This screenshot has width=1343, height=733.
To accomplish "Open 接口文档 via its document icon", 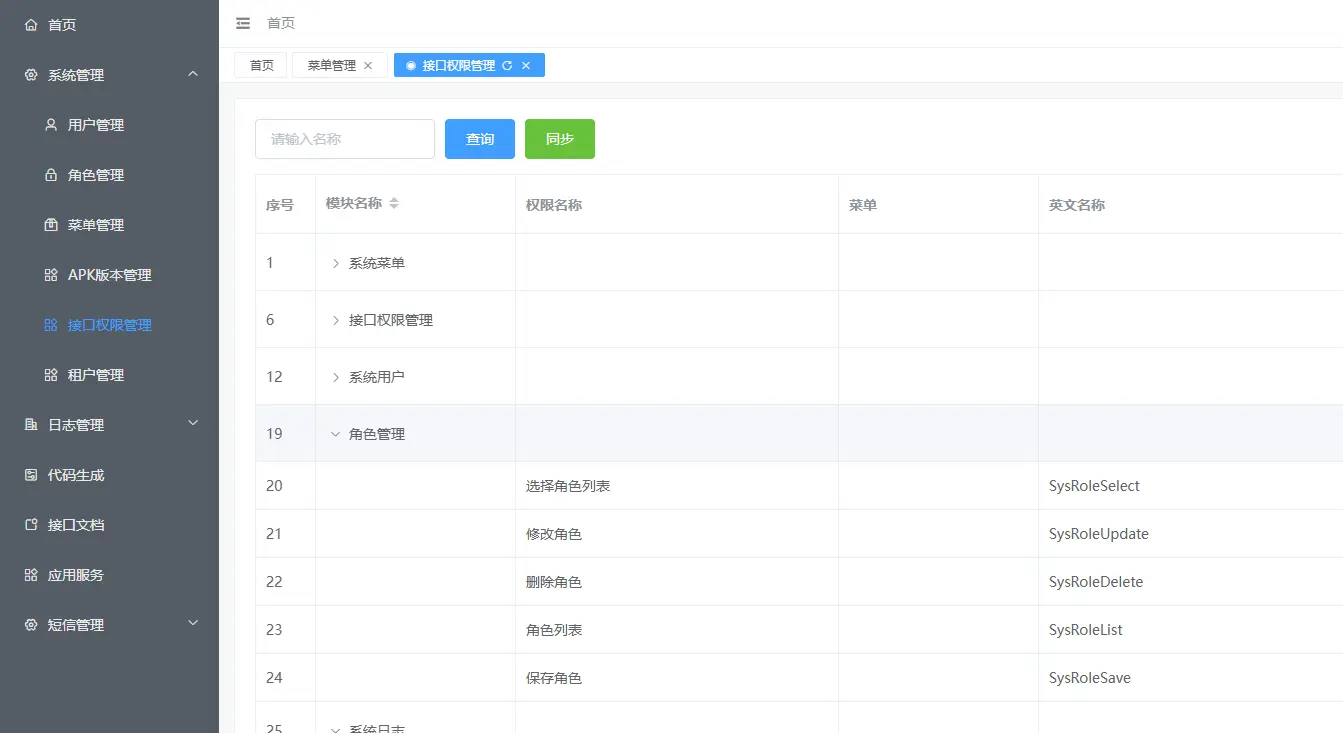I will click(x=33, y=524).
